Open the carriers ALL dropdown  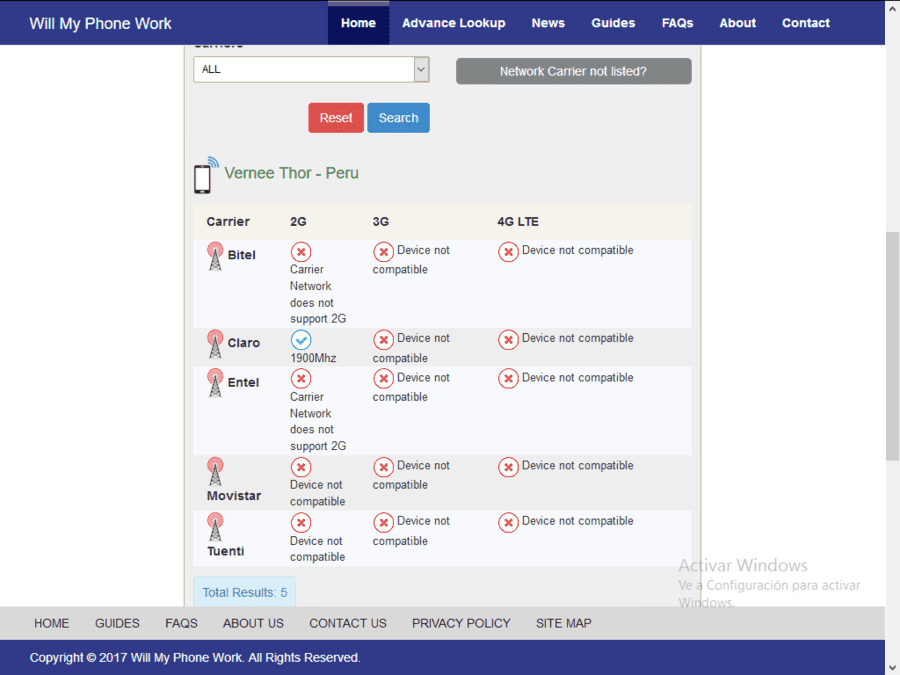pyautogui.click(x=311, y=69)
